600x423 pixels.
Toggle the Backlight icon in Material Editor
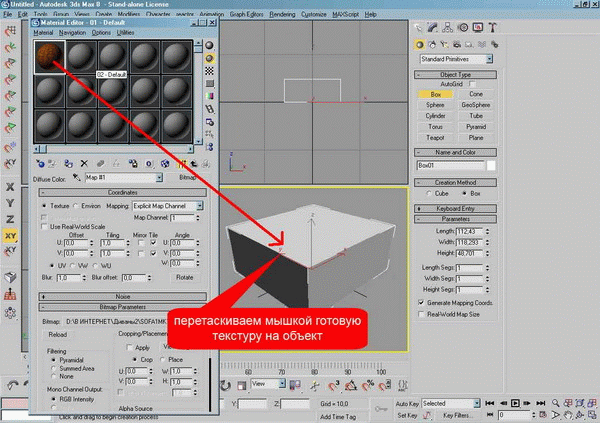click(210, 58)
